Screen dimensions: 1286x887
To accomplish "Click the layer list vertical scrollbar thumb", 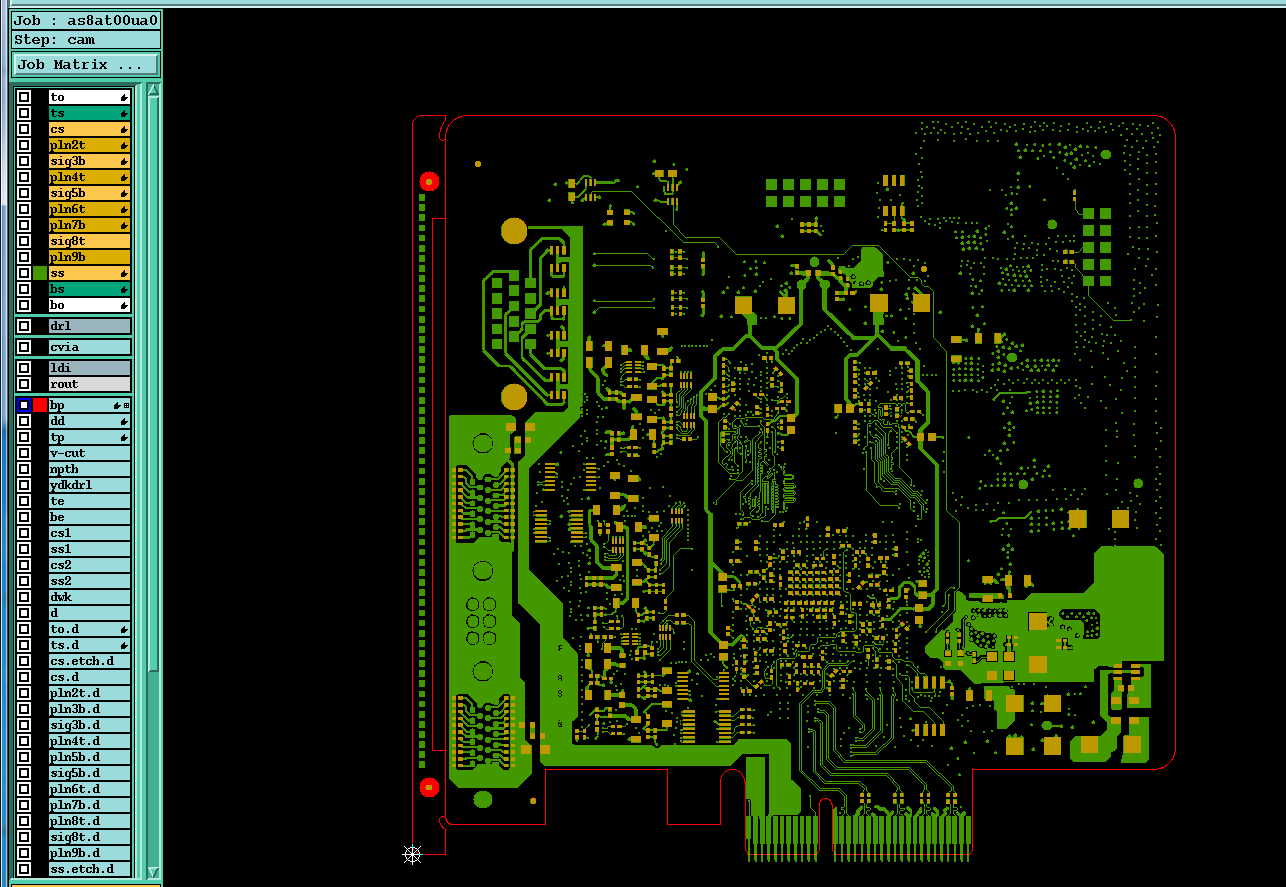I will click(x=153, y=385).
